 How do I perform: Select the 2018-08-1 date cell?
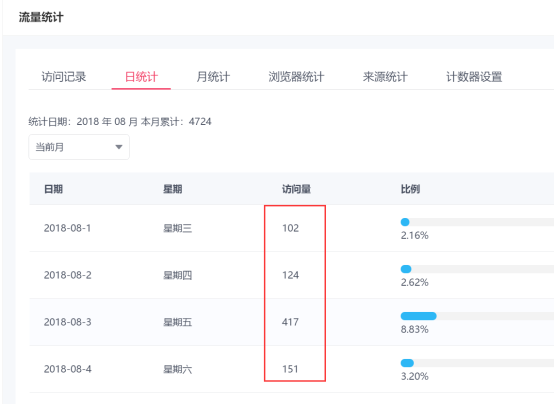tap(67, 228)
